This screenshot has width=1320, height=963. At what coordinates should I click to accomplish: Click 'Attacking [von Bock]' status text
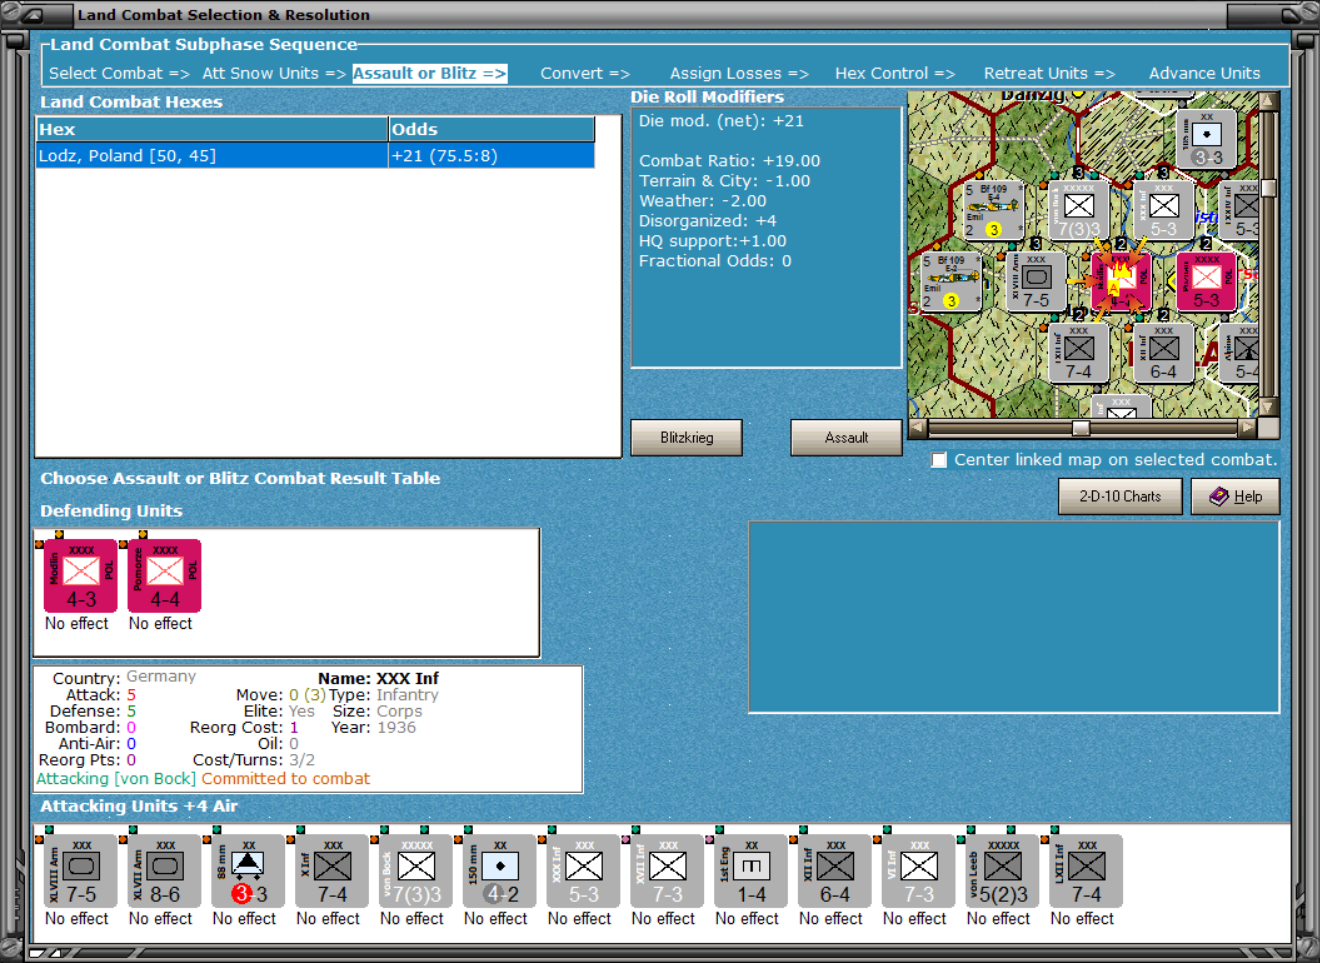[x=116, y=779]
